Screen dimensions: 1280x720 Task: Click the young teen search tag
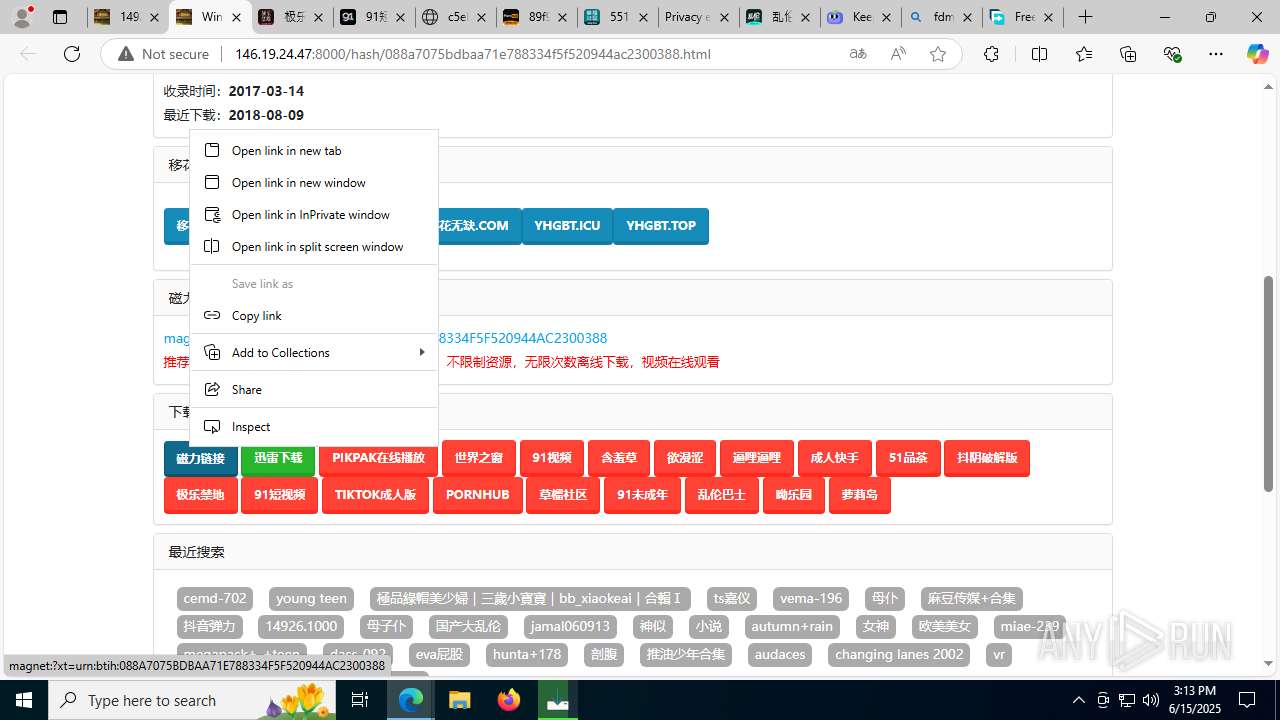click(311, 598)
